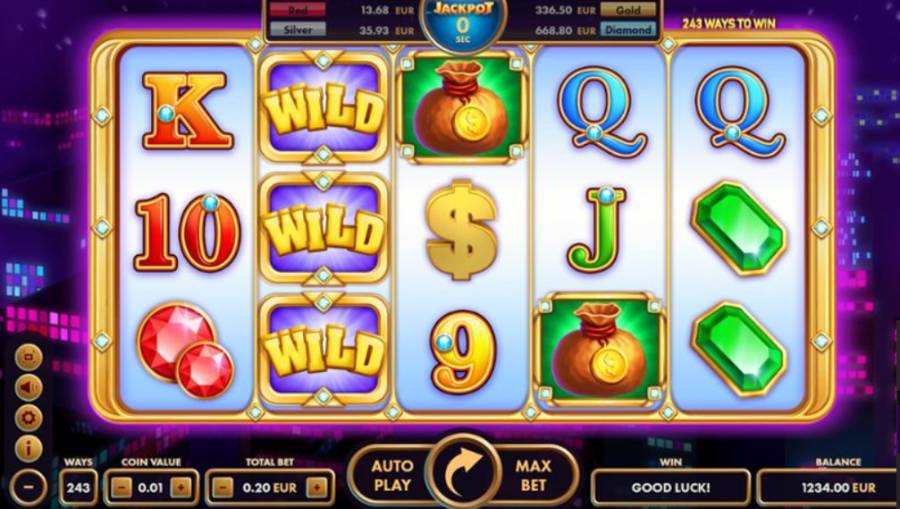Click the 243 ways value box
Screen dimensions: 900x509
pos(78,488)
